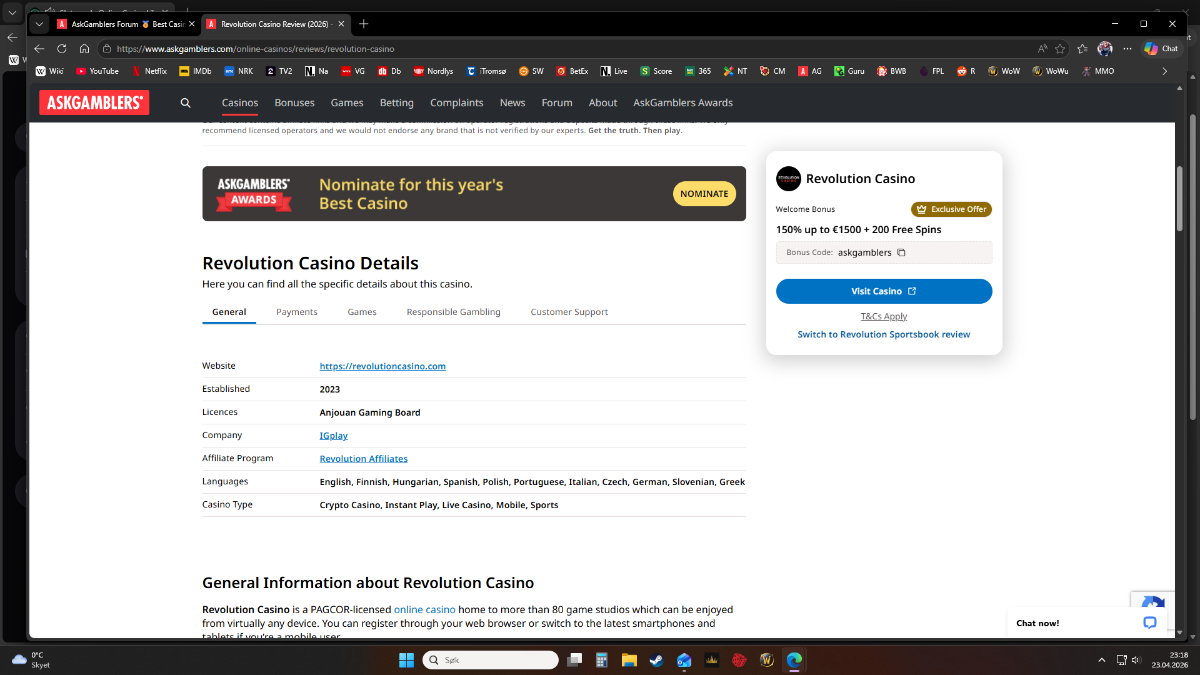
Task: Open the Chat now widget icon
Action: click(1149, 622)
